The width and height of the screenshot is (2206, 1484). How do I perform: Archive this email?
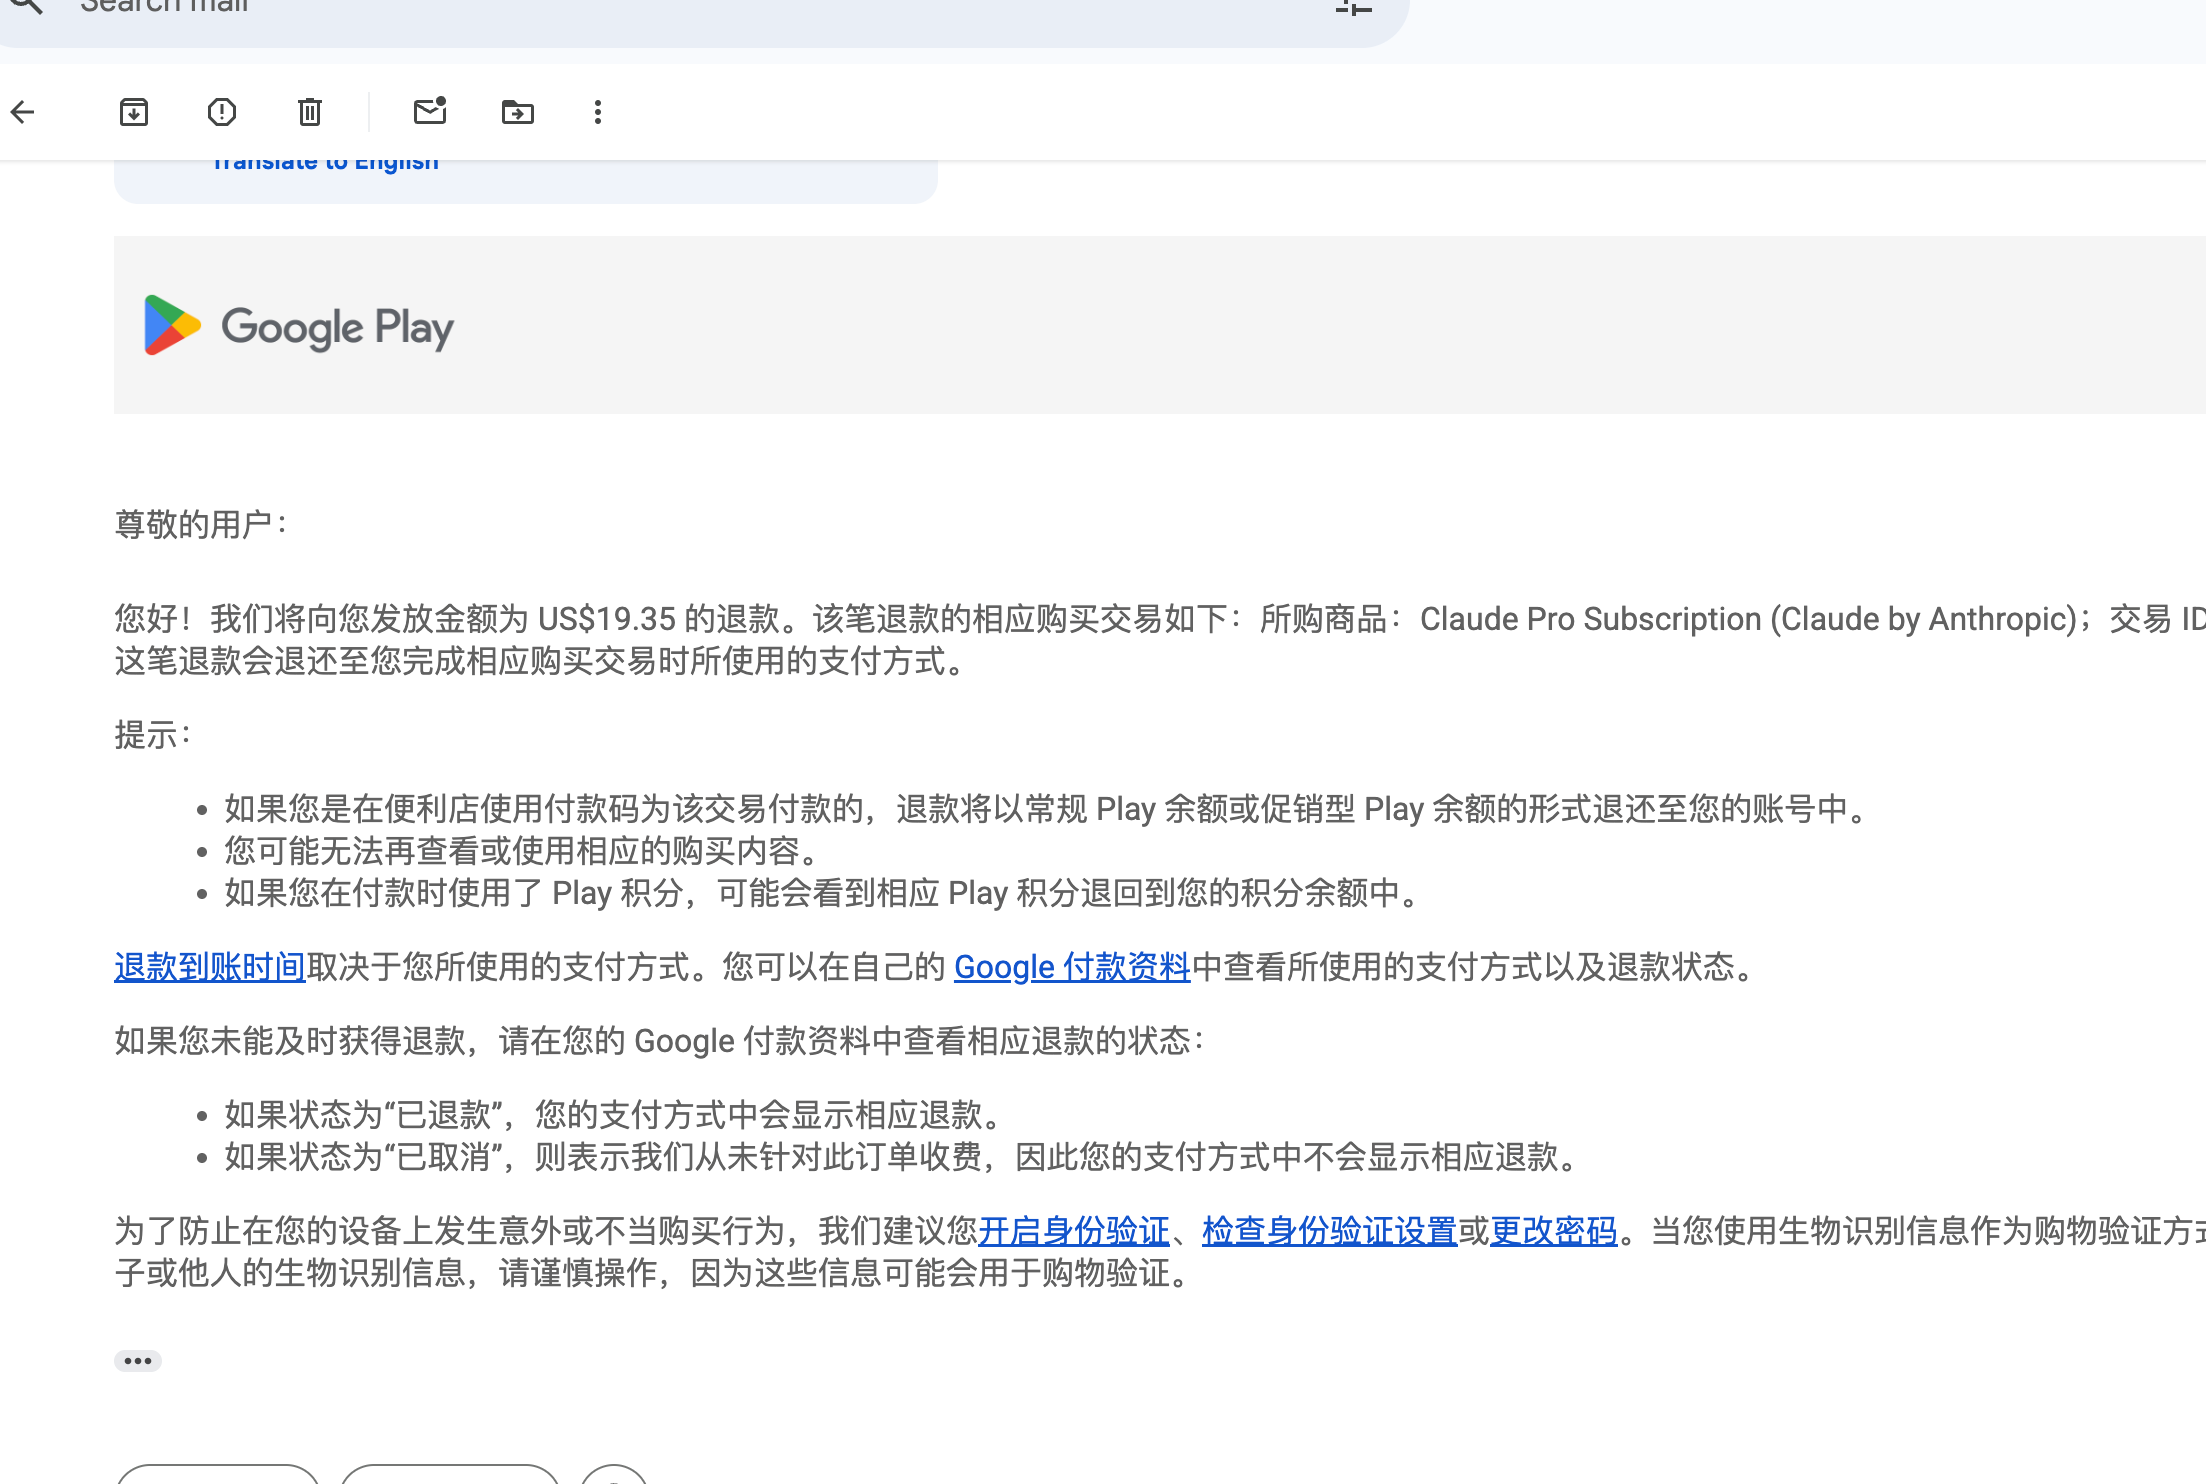click(x=134, y=112)
